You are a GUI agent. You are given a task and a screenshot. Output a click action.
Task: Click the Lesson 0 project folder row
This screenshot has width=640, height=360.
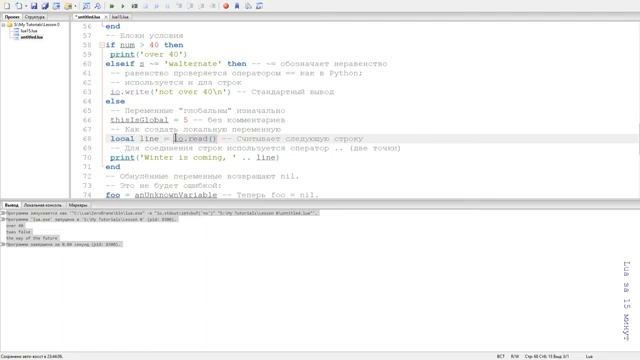36,25
